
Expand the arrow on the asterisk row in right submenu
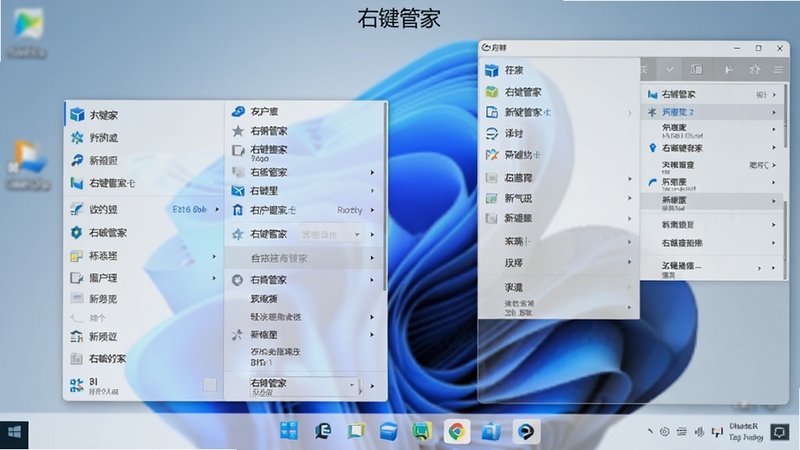tap(774, 112)
